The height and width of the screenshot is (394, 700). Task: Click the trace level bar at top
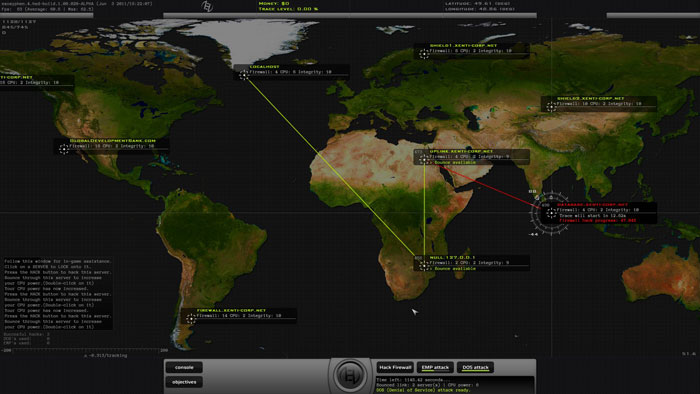point(350,15)
